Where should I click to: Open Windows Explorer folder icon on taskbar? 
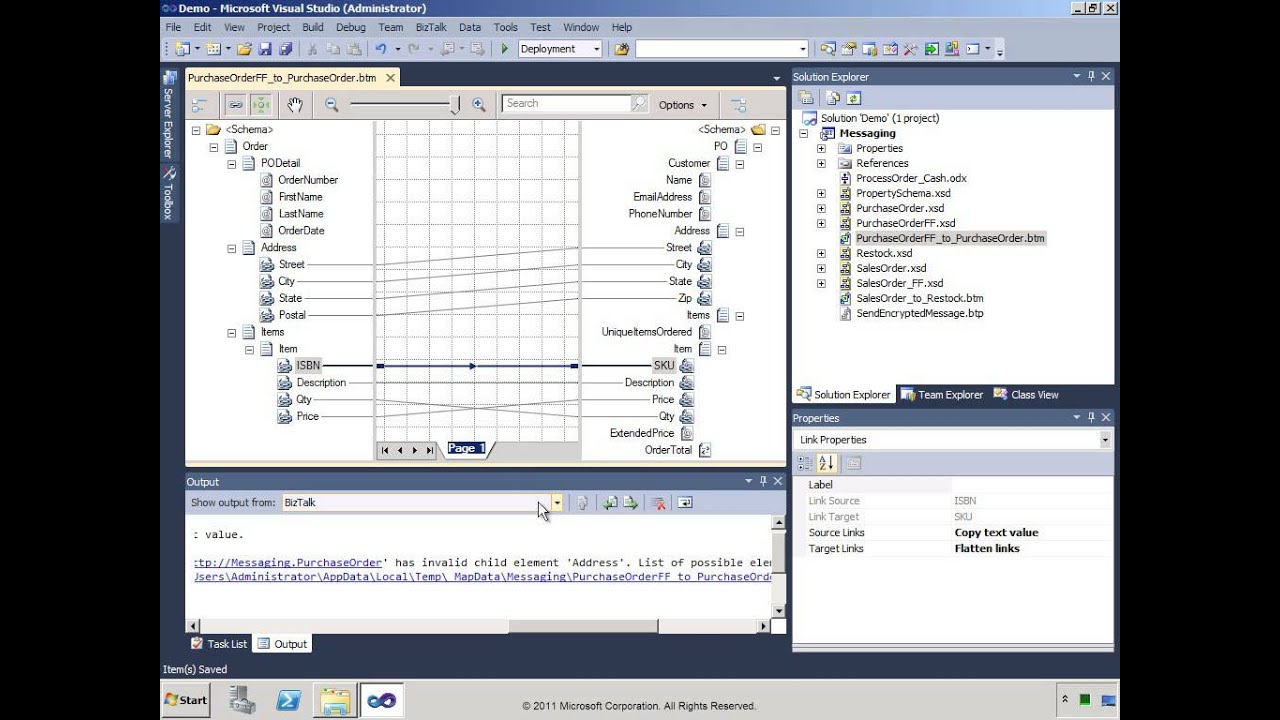click(335, 700)
